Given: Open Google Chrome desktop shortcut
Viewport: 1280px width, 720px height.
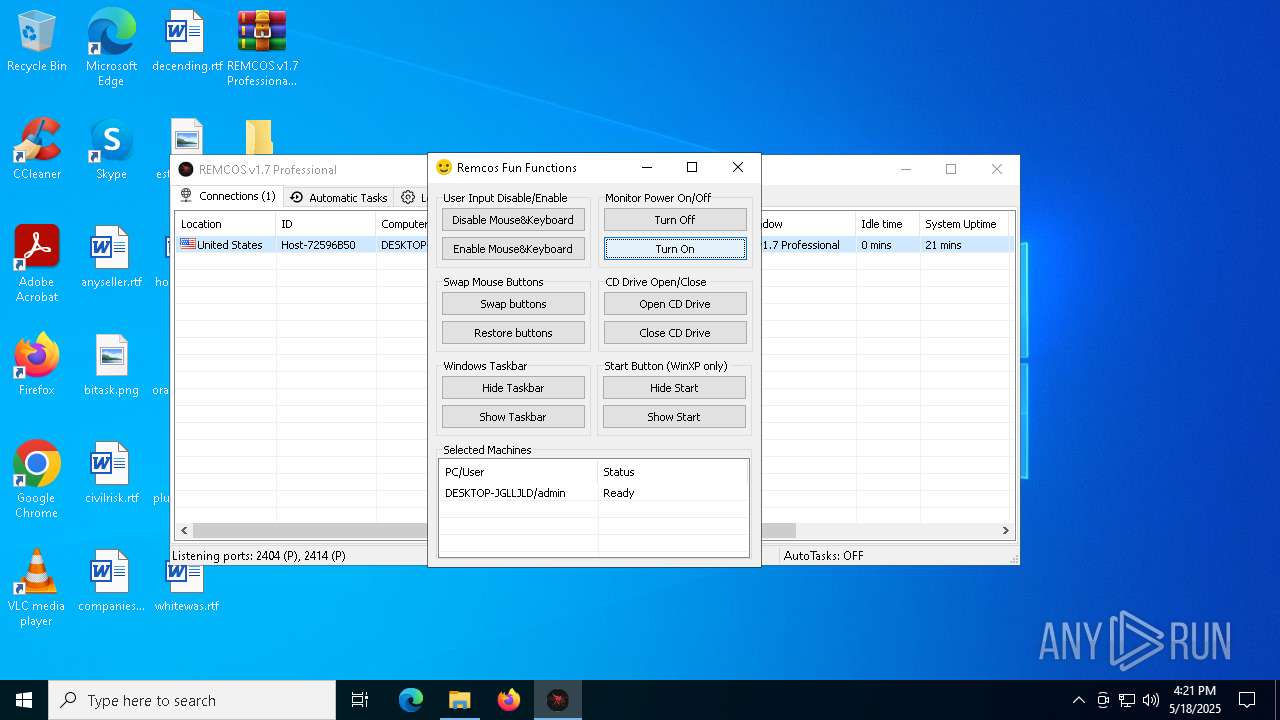Looking at the screenshot, I should [37, 480].
